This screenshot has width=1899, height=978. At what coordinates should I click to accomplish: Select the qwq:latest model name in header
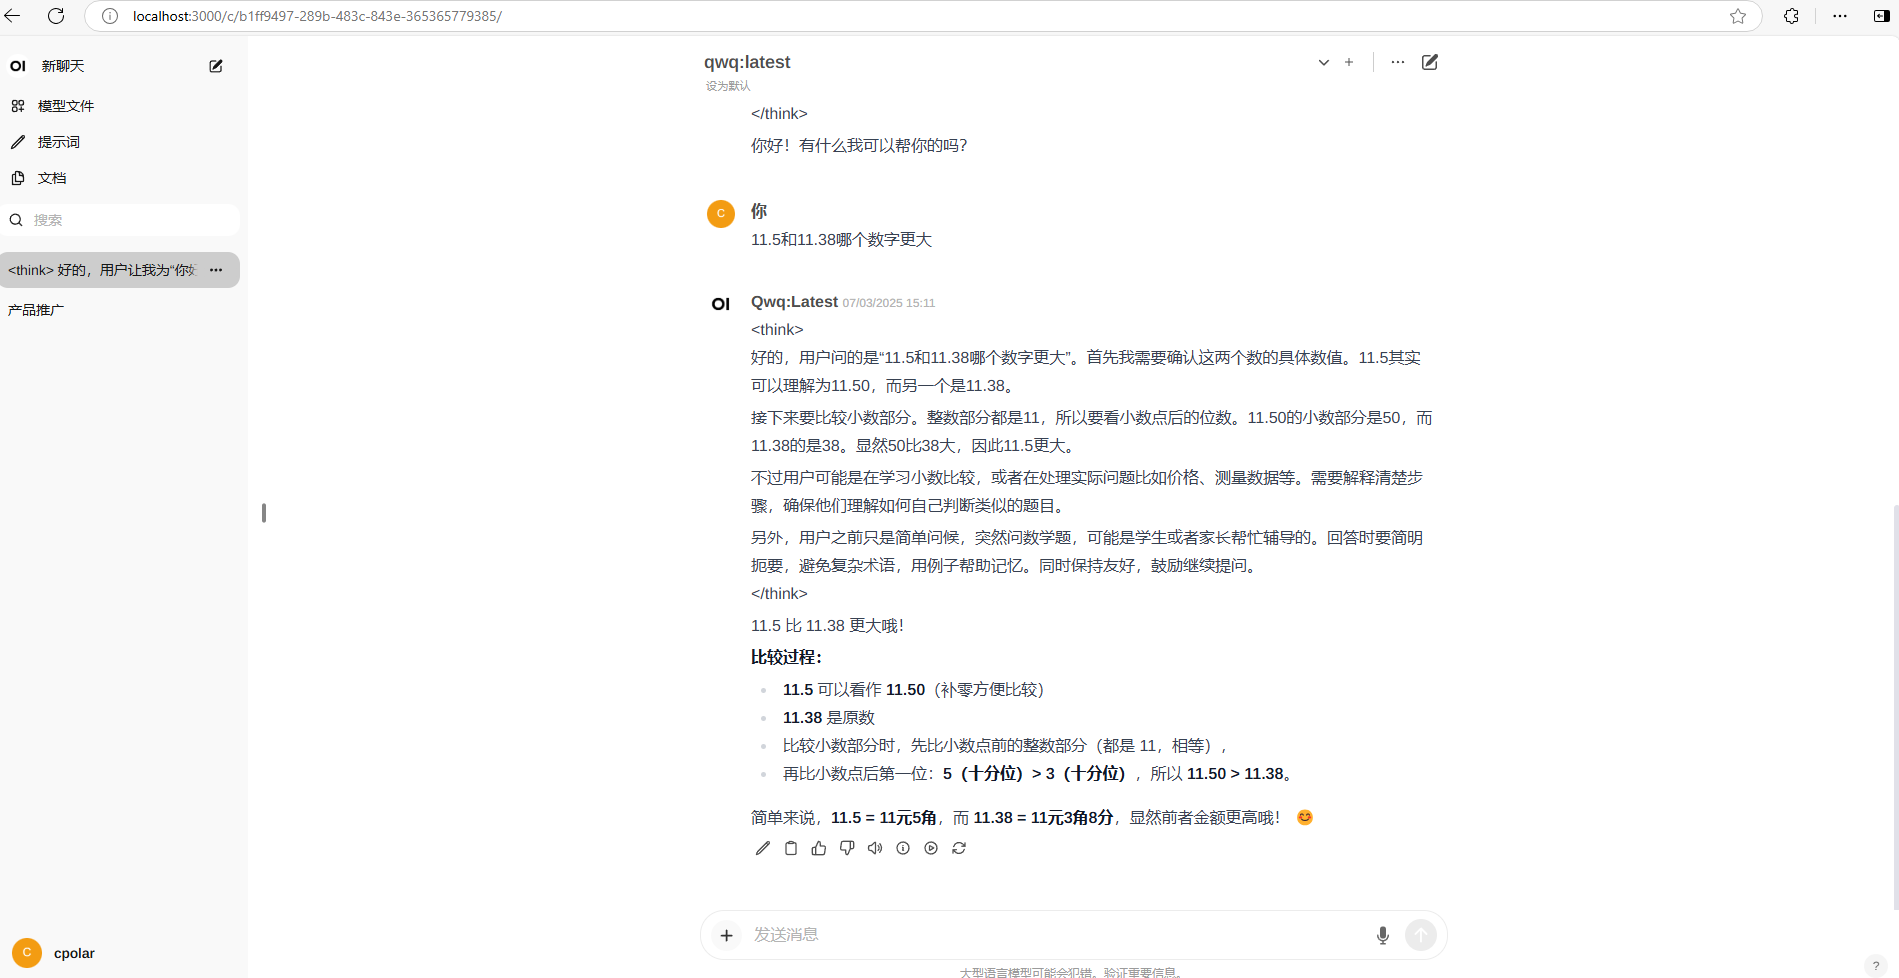click(x=747, y=62)
